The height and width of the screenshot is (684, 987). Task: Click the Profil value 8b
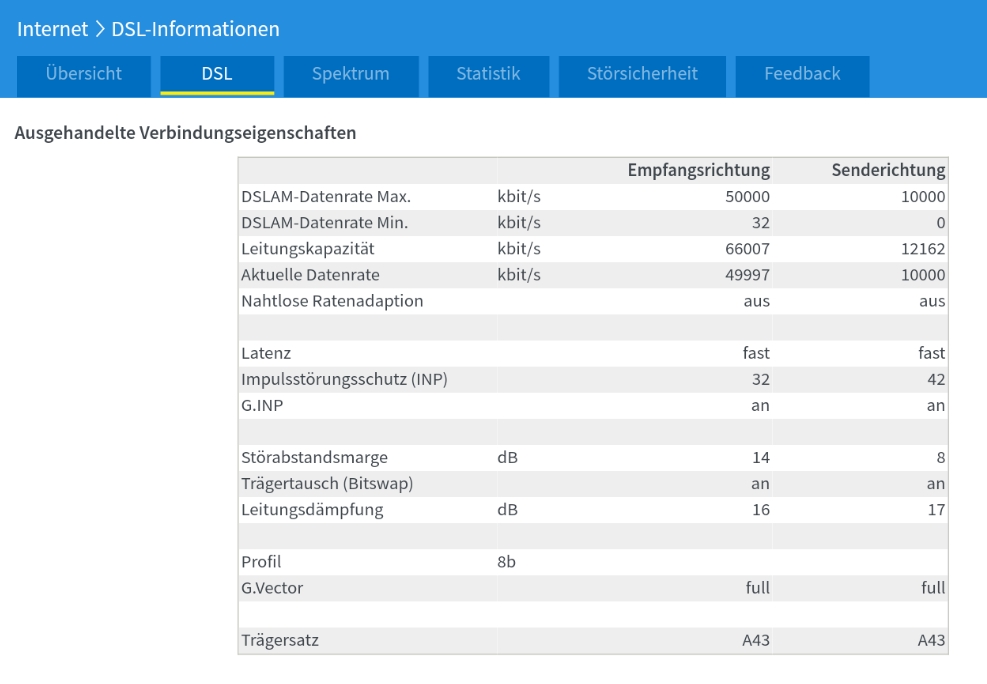506,561
